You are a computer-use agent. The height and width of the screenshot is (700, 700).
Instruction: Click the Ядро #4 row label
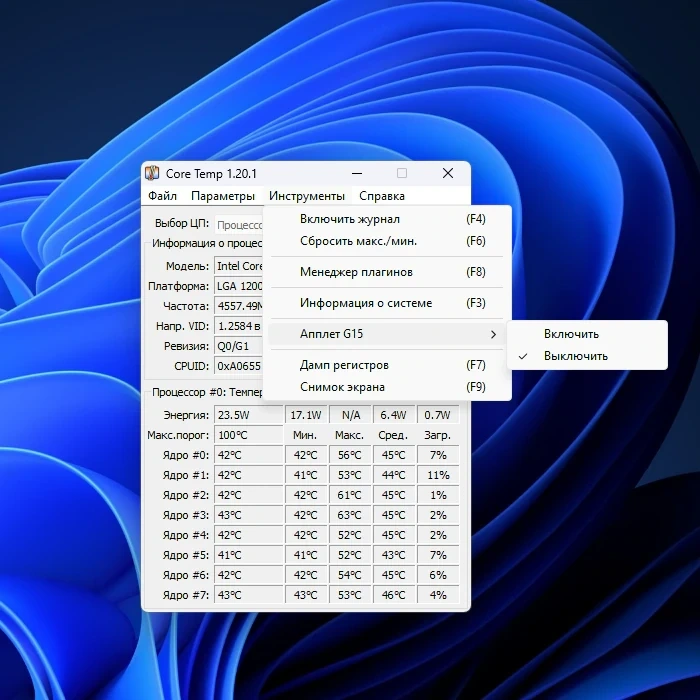[185, 535]
